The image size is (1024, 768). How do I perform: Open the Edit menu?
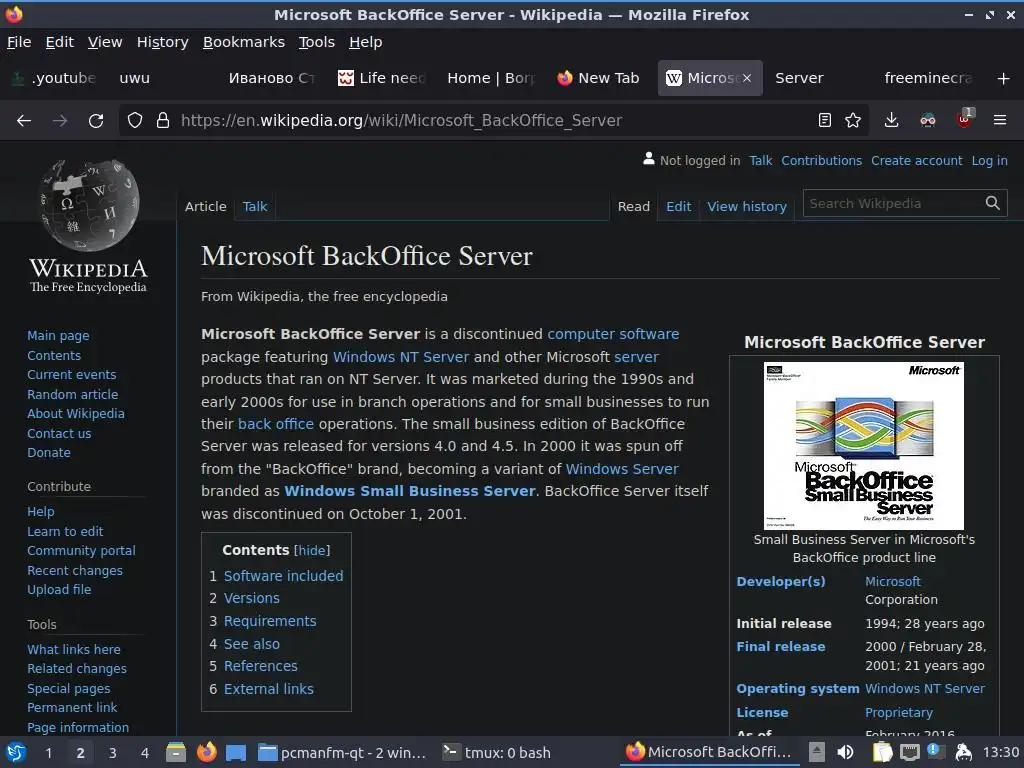tap(59, 42)
